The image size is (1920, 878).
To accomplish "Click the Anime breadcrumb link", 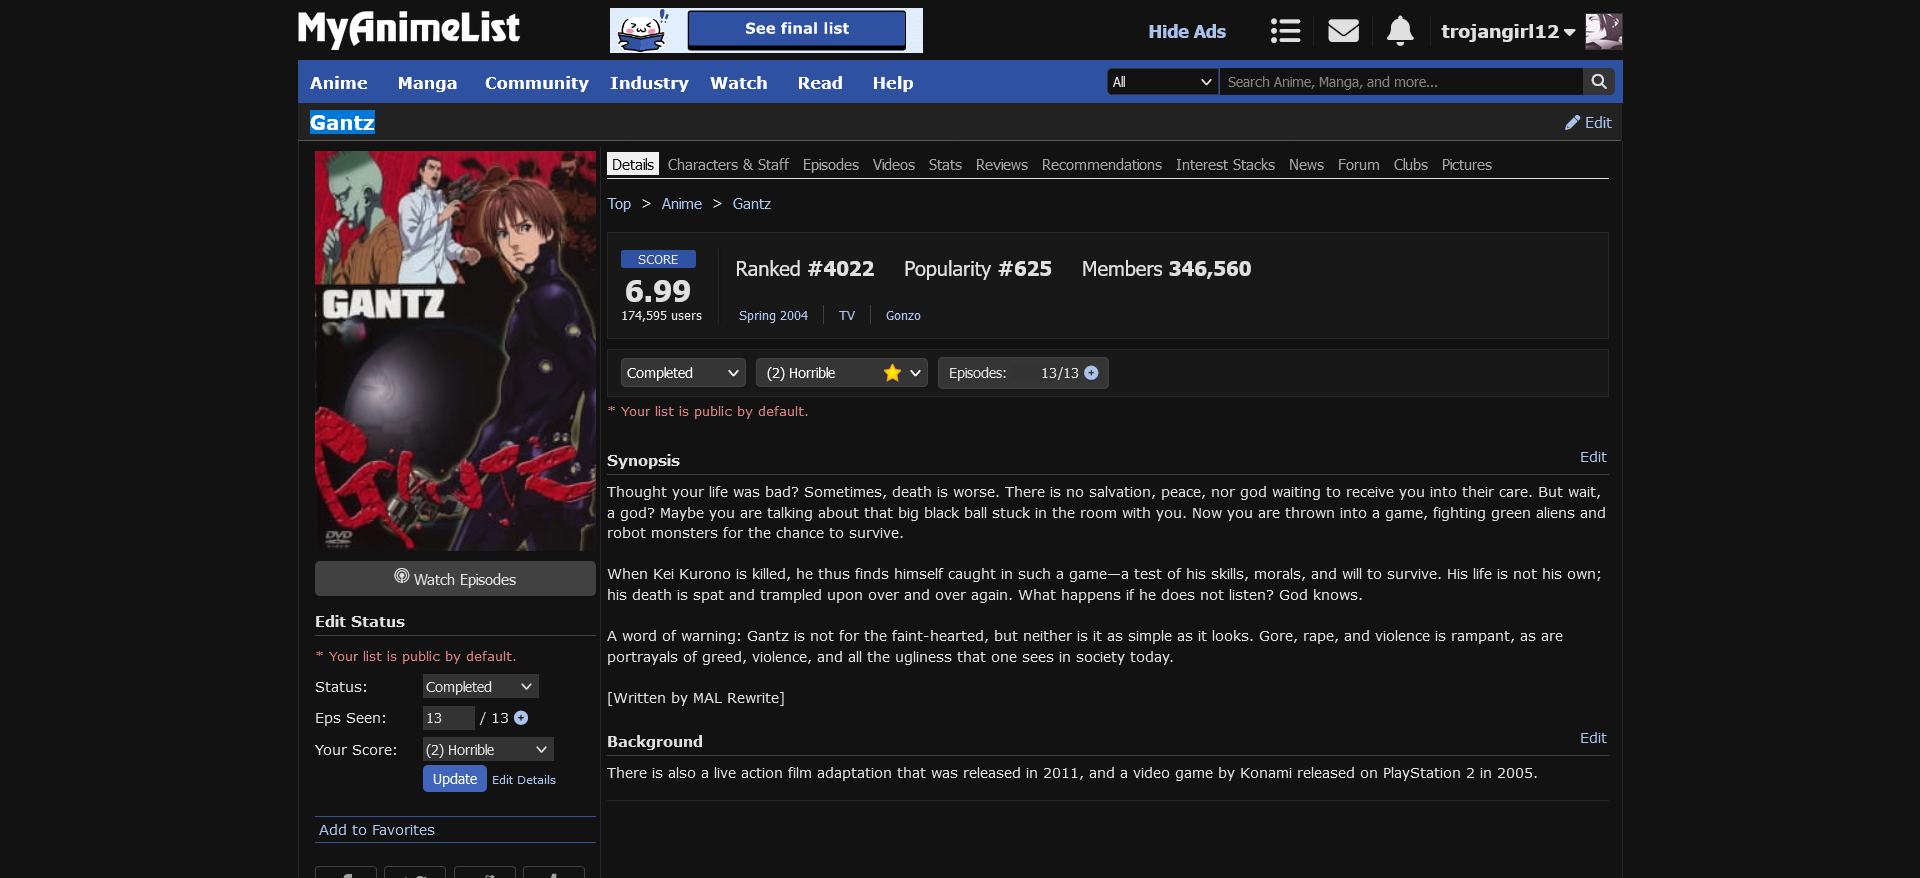I will point(682,204).
